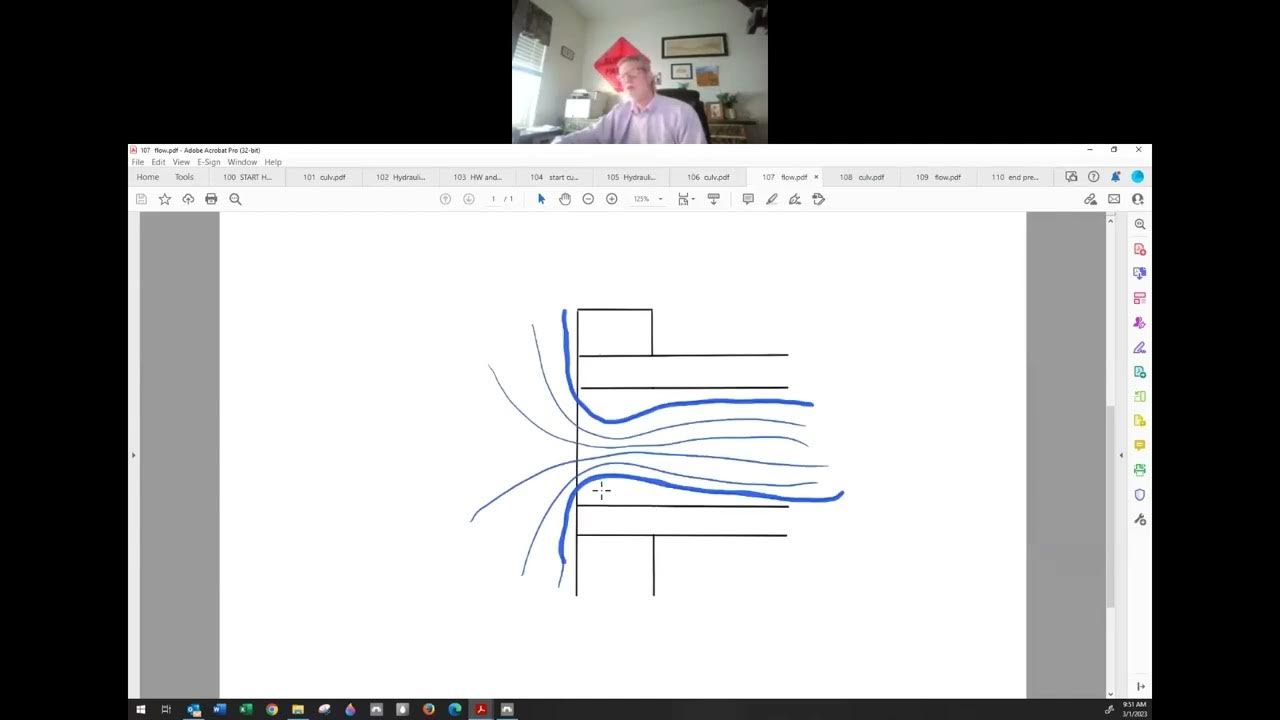Switch to Tools view
This screenshot has width=1280, height=720.
click(x=184, y=177)
